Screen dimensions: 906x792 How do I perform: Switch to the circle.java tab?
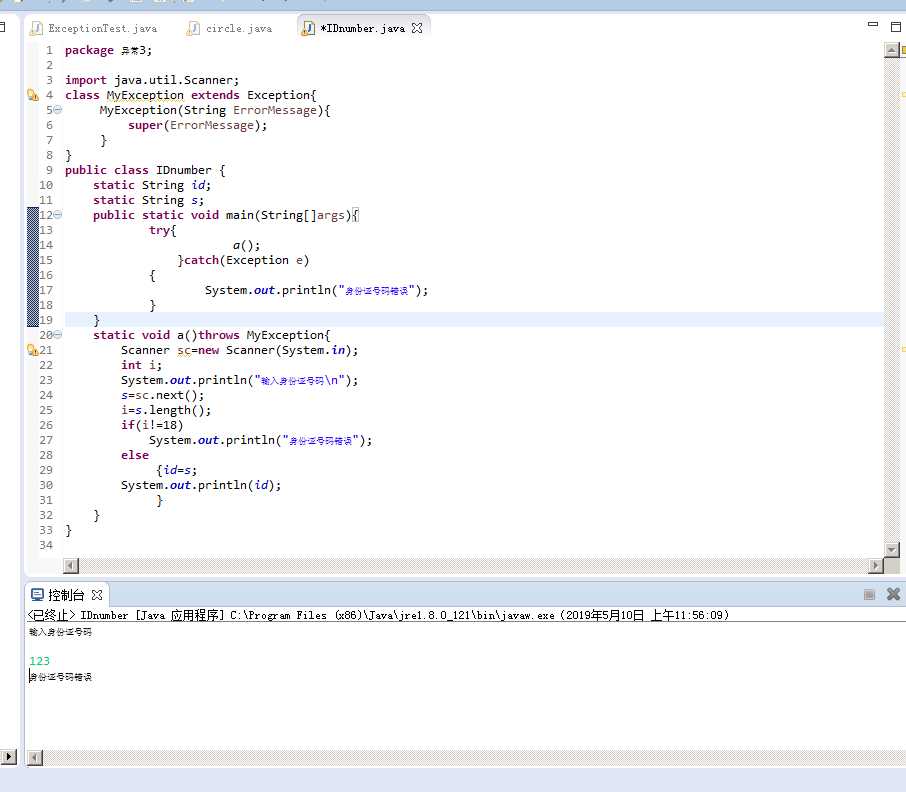(x=229, y=28)
